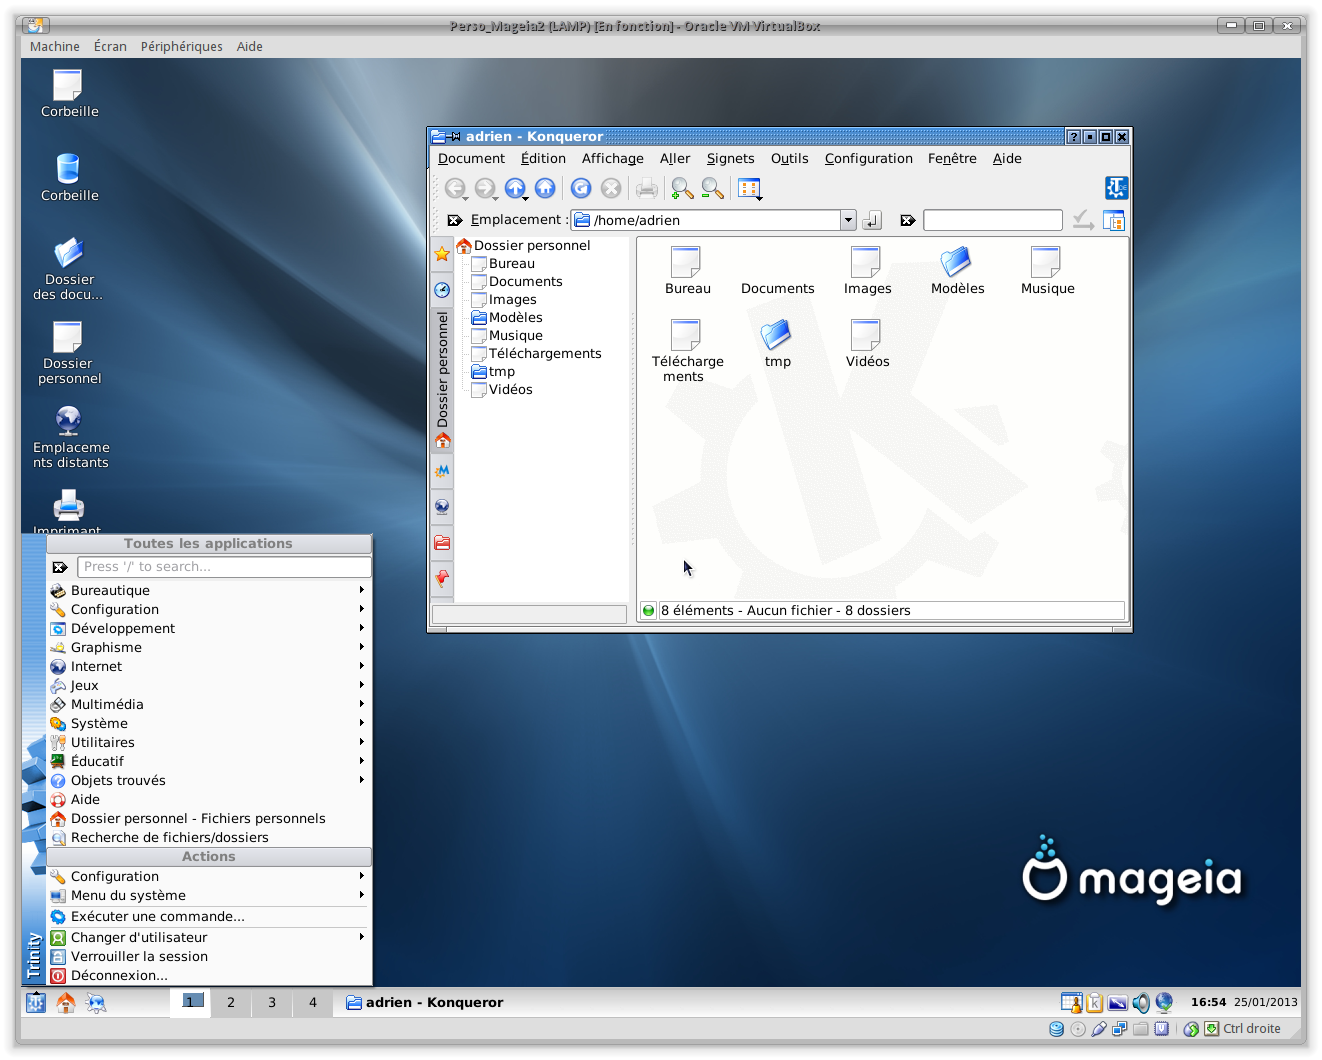This screenshot has height=1060, width=1322.
Task: Select the Musique folder in file view
Action: 1047,271
